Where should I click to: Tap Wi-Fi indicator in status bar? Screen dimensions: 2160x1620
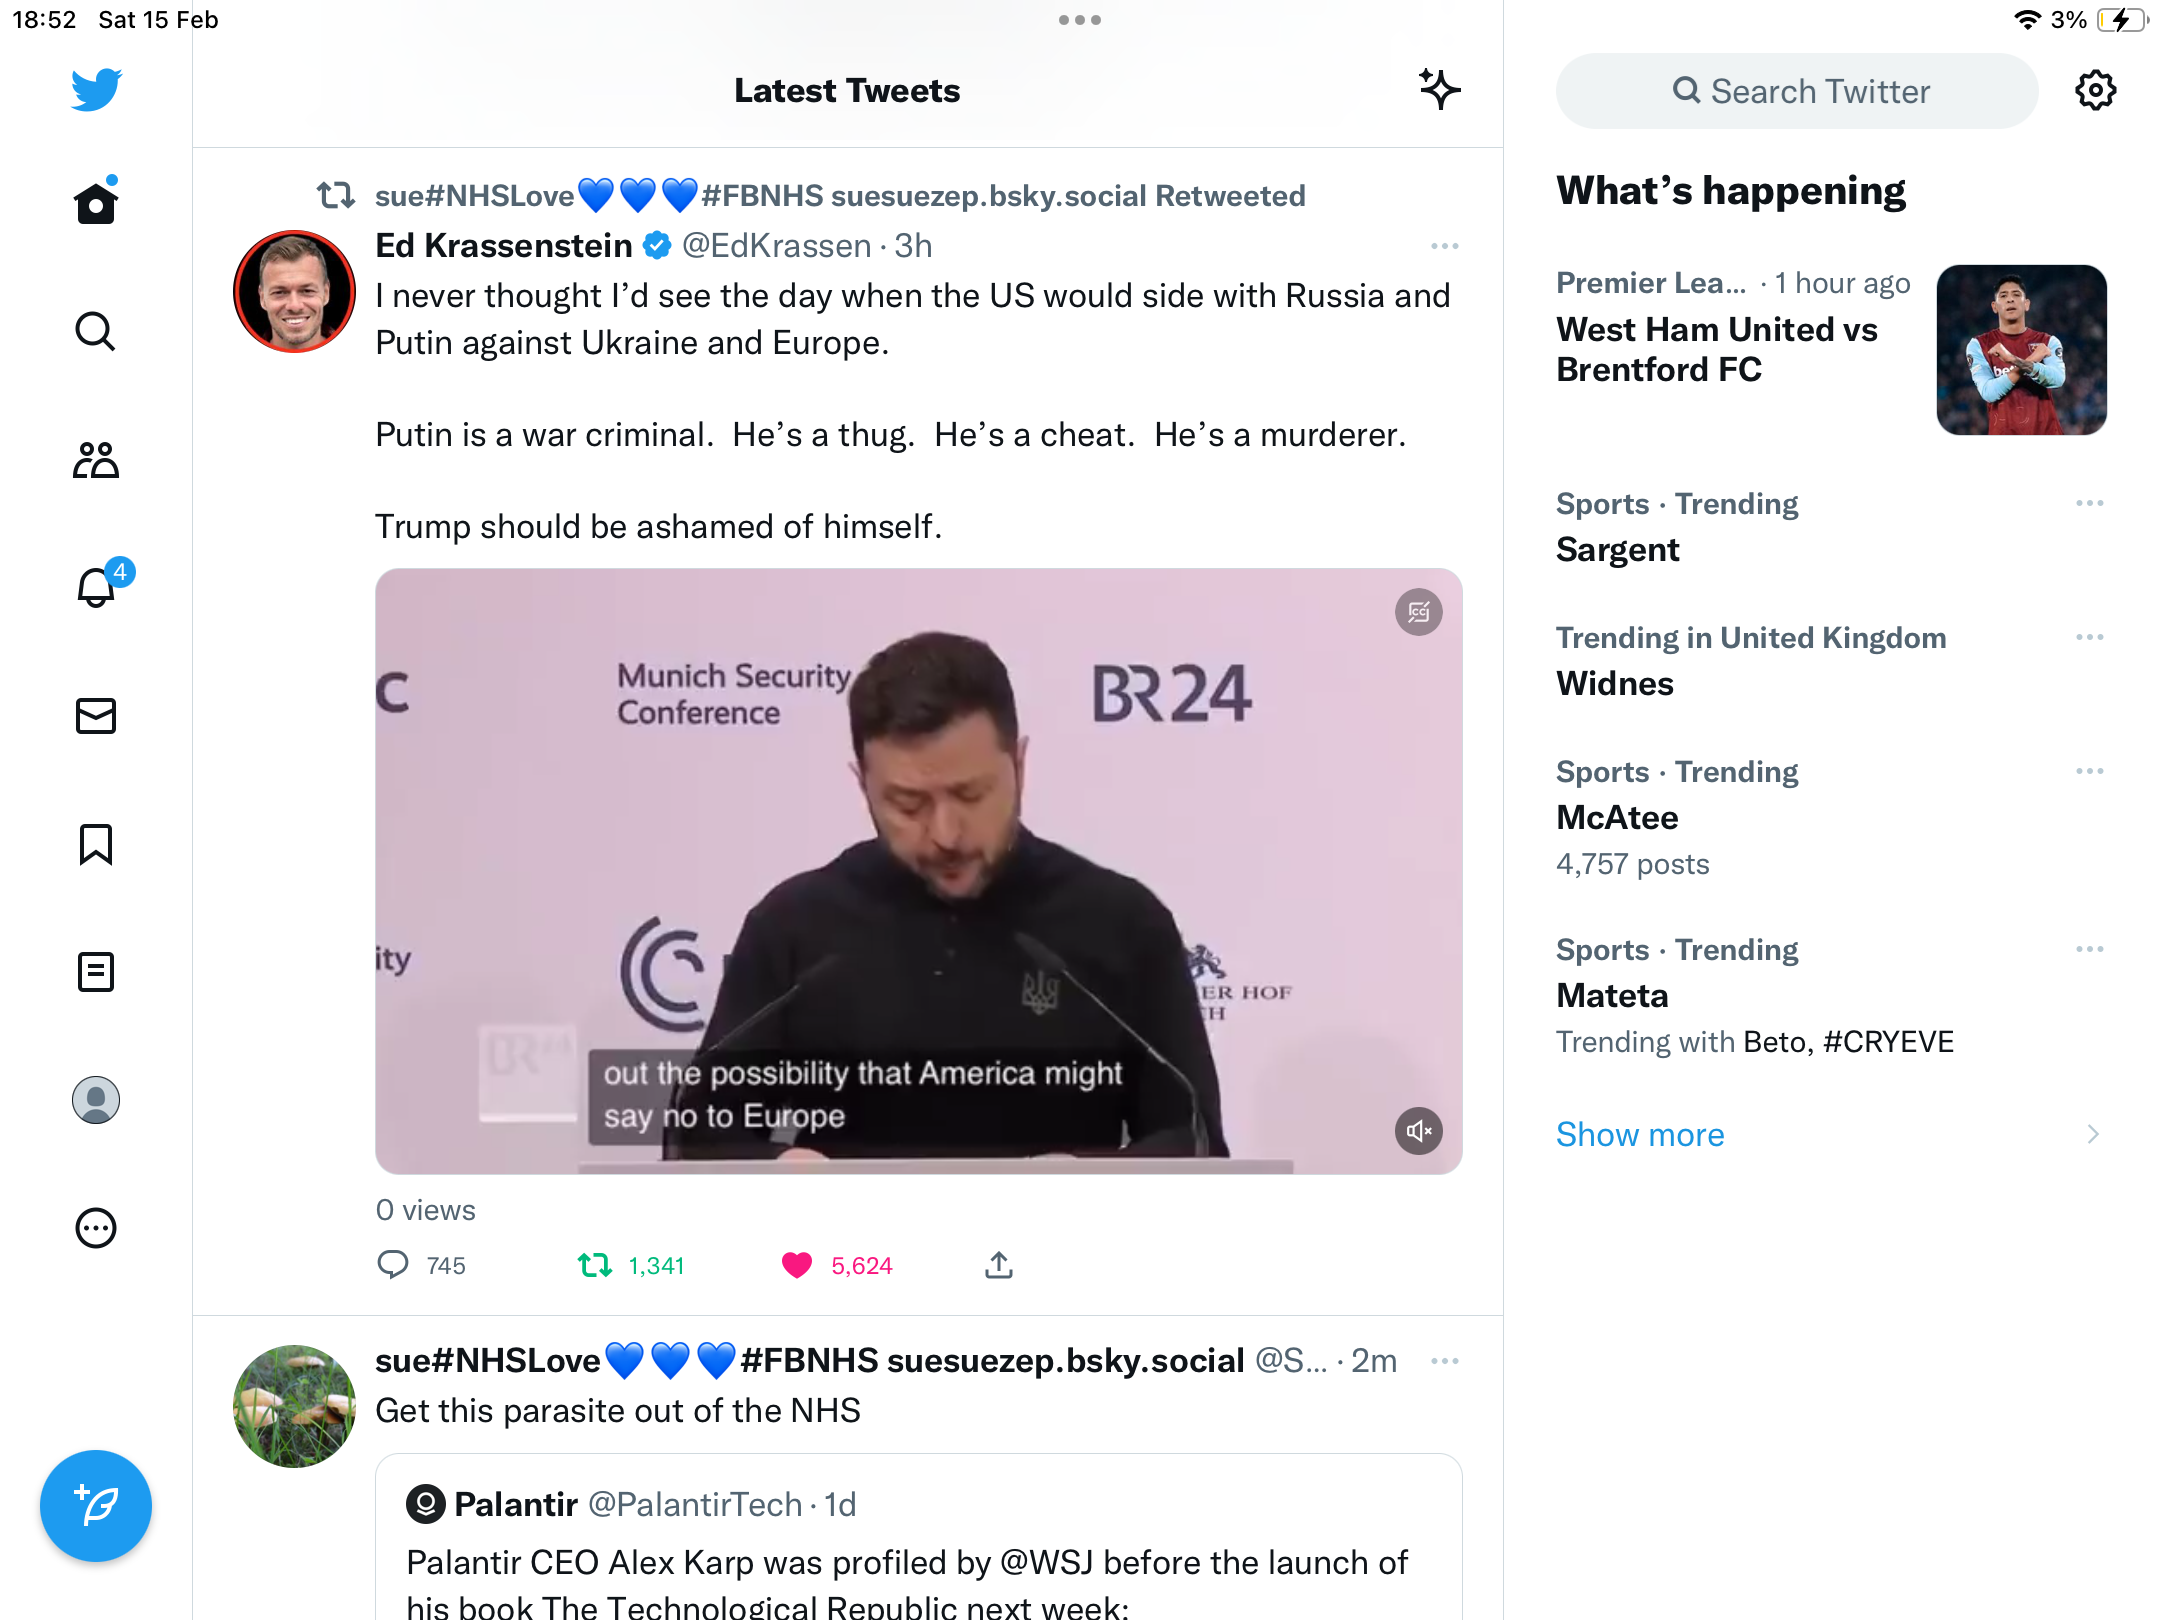click(x=2026, y=20)
